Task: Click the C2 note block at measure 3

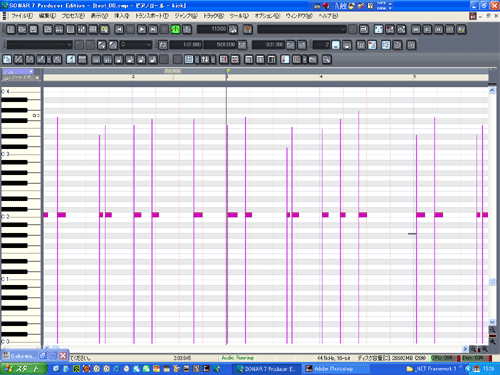Action: click(232, 215)
